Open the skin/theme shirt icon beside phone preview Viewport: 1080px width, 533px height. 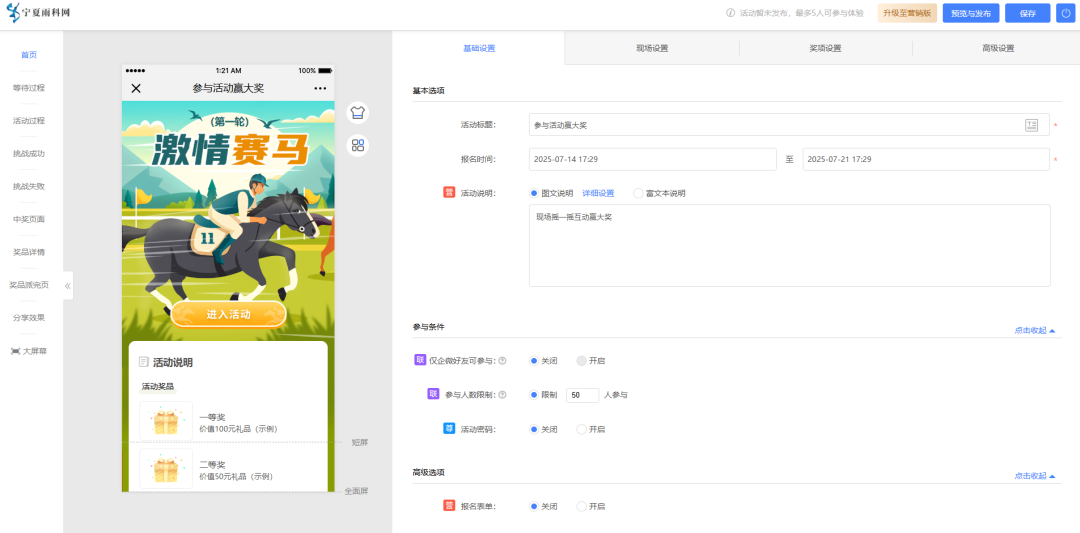tap(357, 112)
